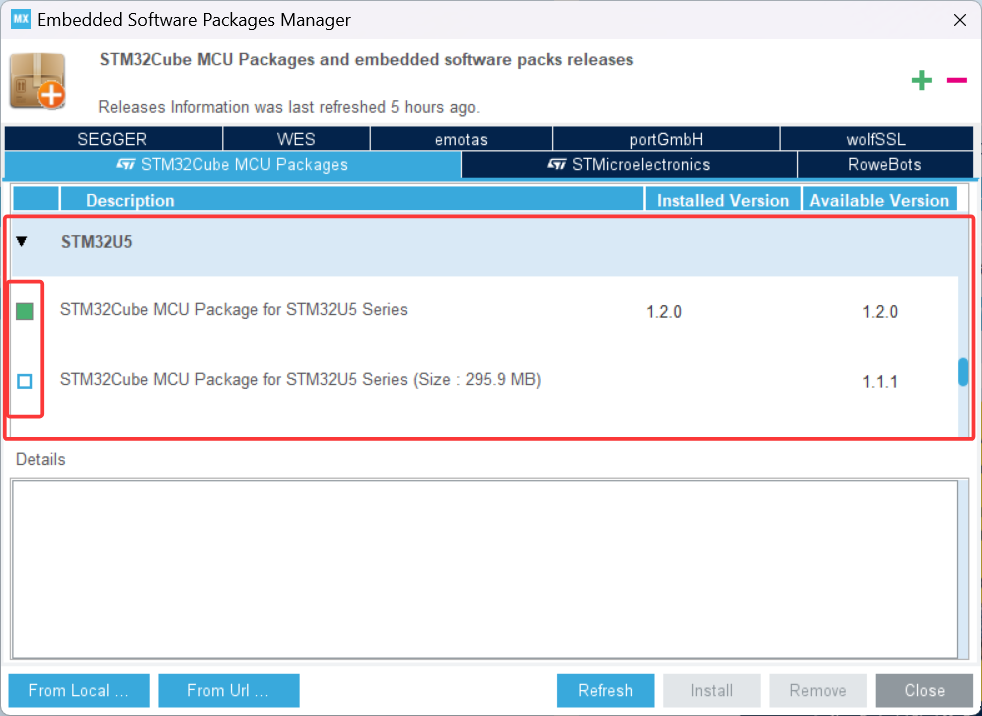Click the Refresh button
982x716 pixels.
pyautogui.click(x=606, y=690)
